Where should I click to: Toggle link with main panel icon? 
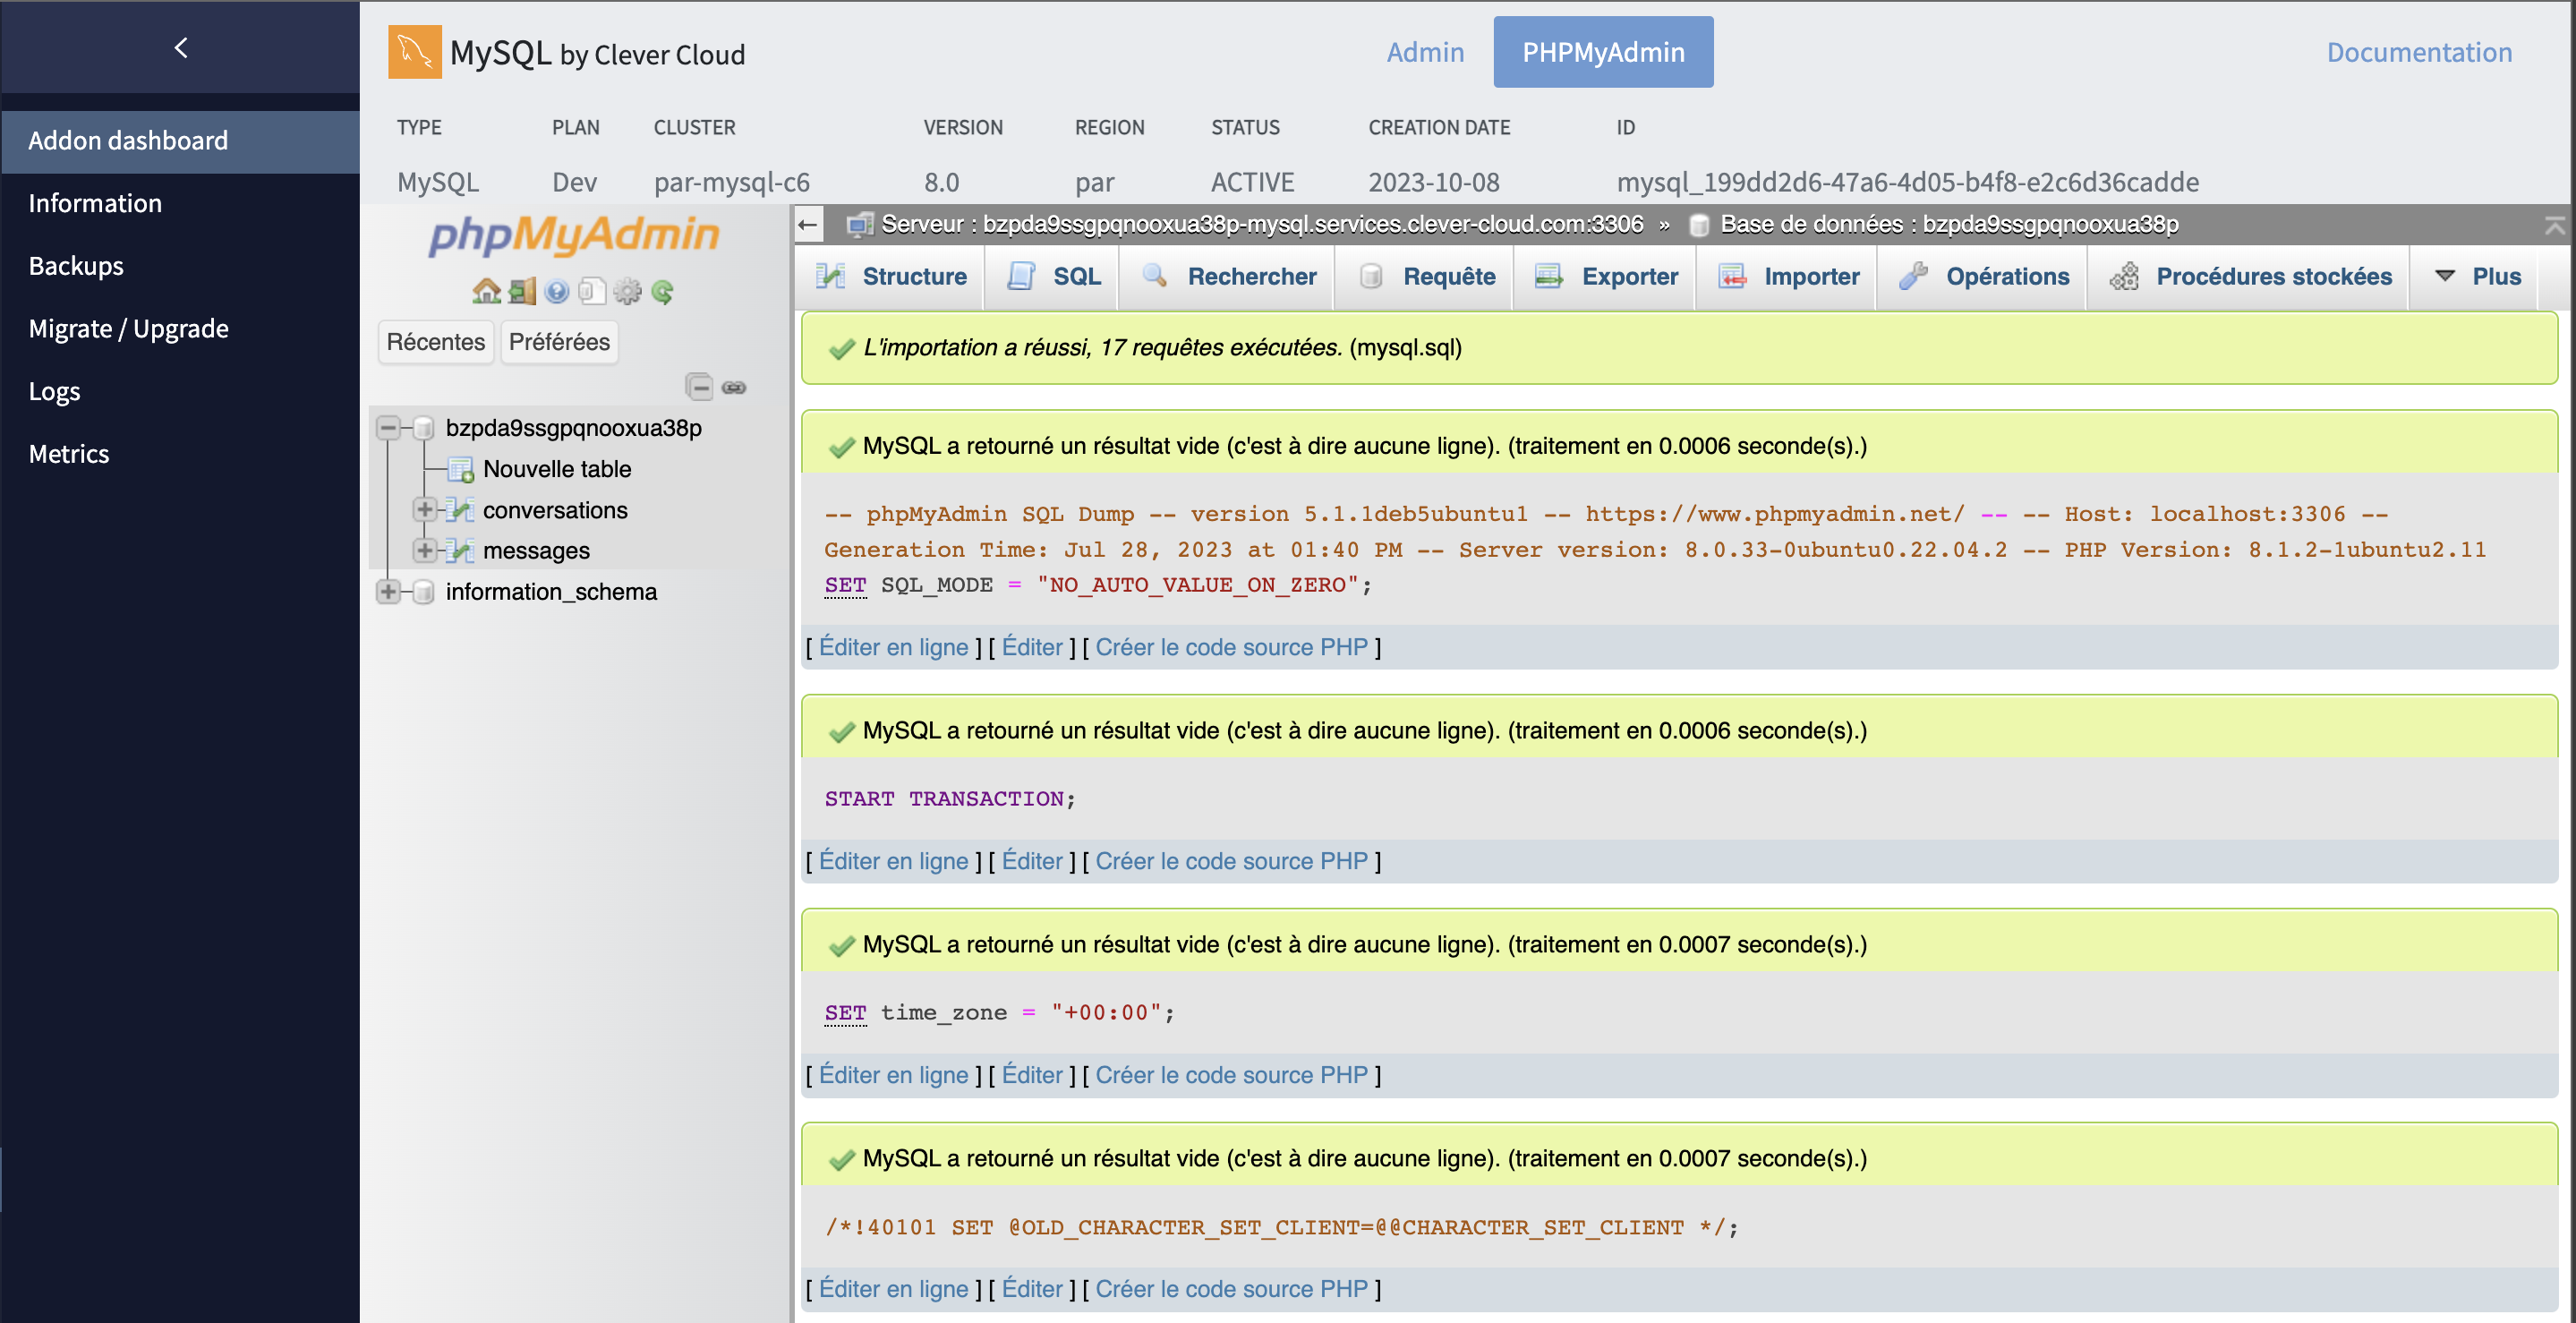click(x=734, y=387)
